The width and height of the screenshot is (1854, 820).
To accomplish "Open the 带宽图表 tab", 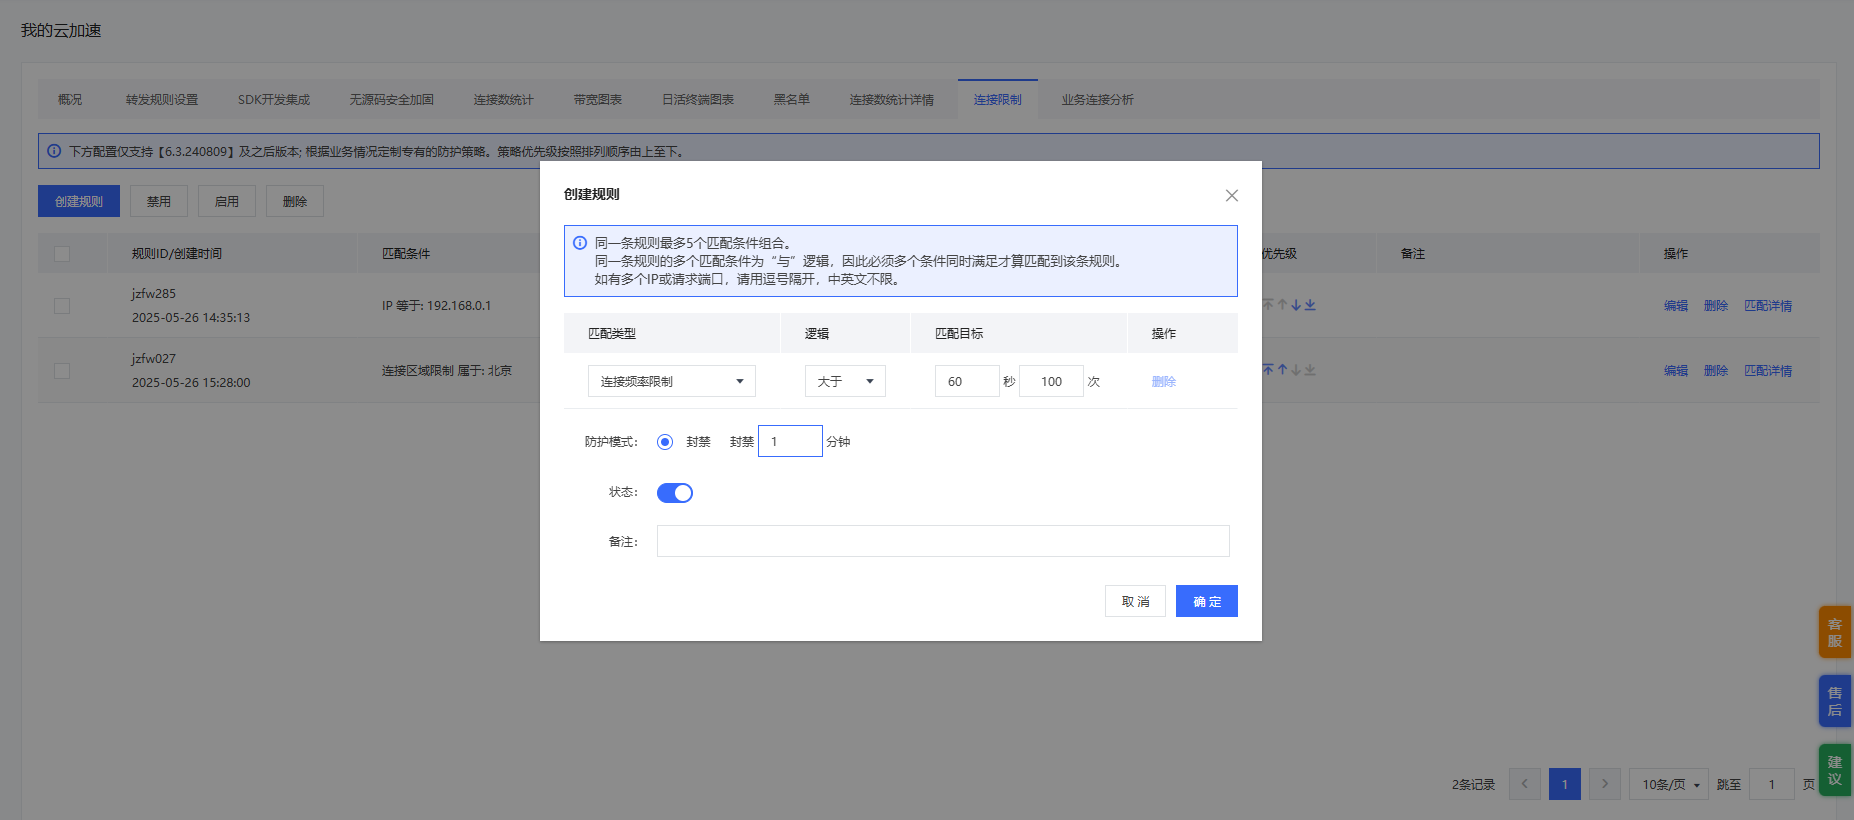I will 598,100.
